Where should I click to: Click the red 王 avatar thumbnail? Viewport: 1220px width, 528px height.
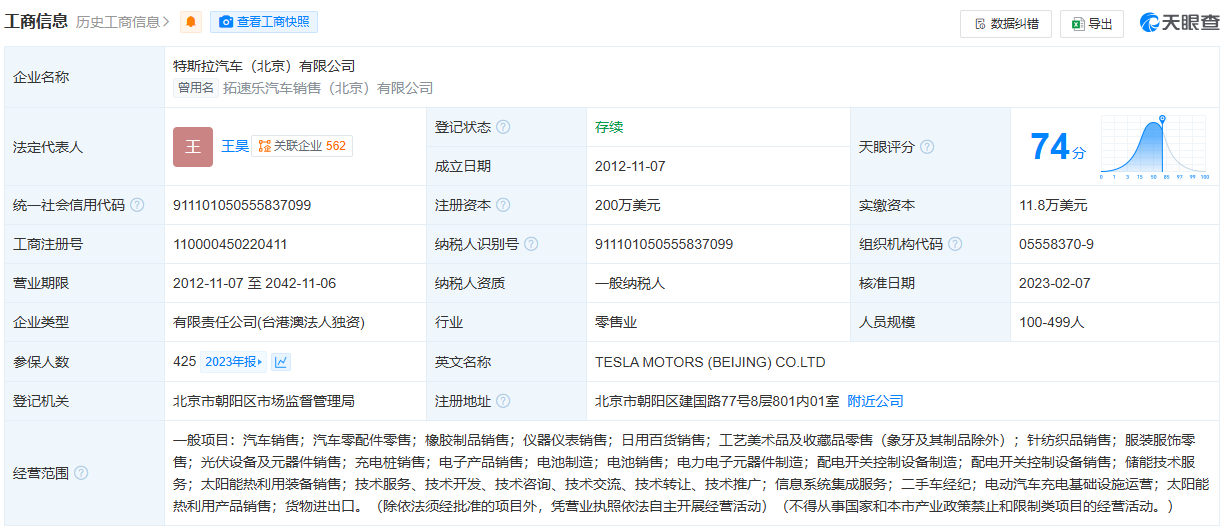click(193, 146)
